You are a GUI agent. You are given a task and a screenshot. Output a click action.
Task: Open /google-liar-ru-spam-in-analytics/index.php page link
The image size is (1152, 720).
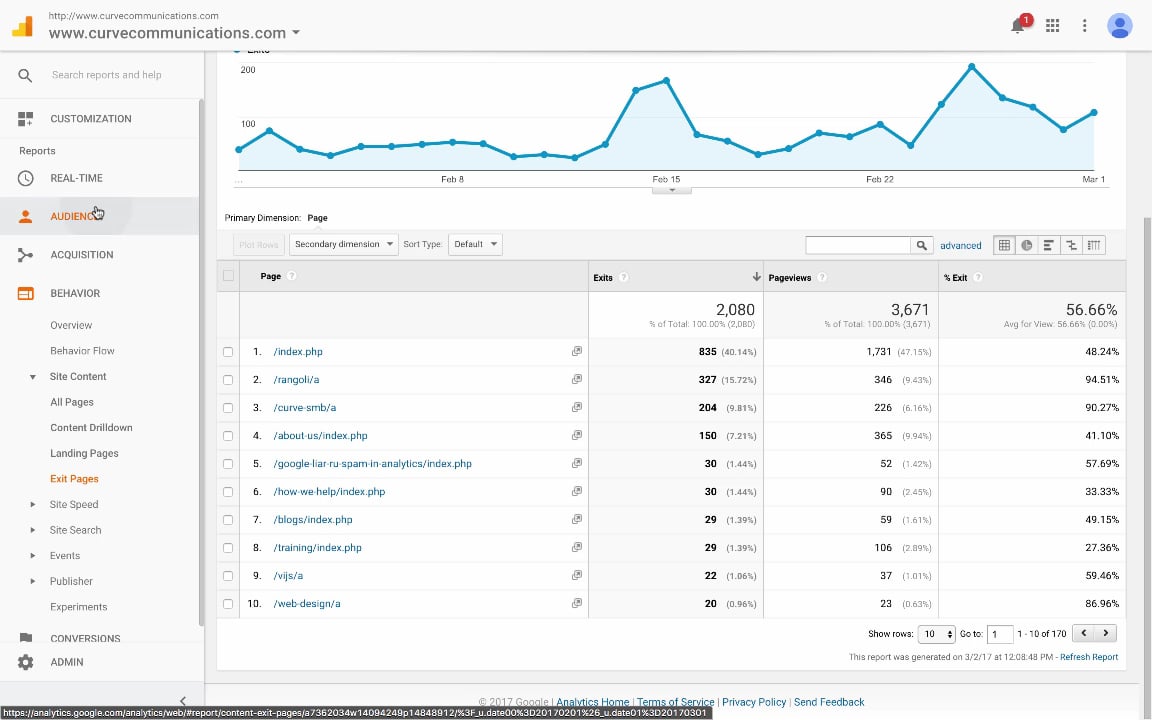coord(372,464)
